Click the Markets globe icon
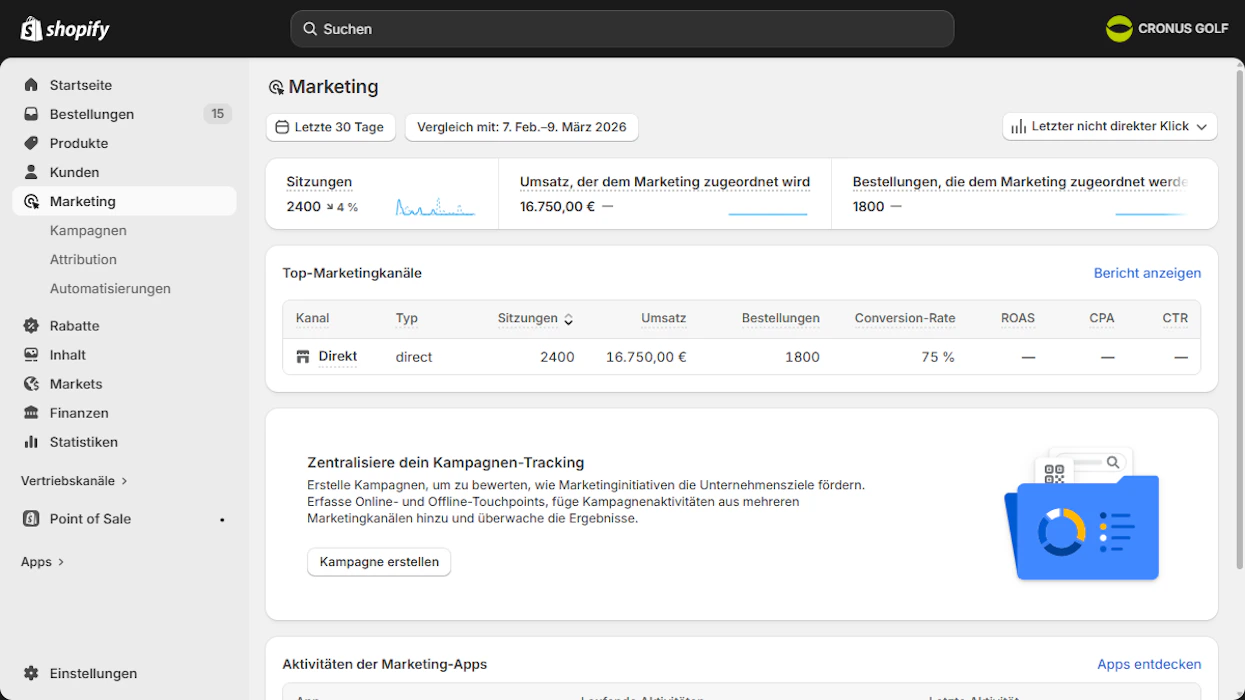1245x700 pixels. (x=31, y=384)
